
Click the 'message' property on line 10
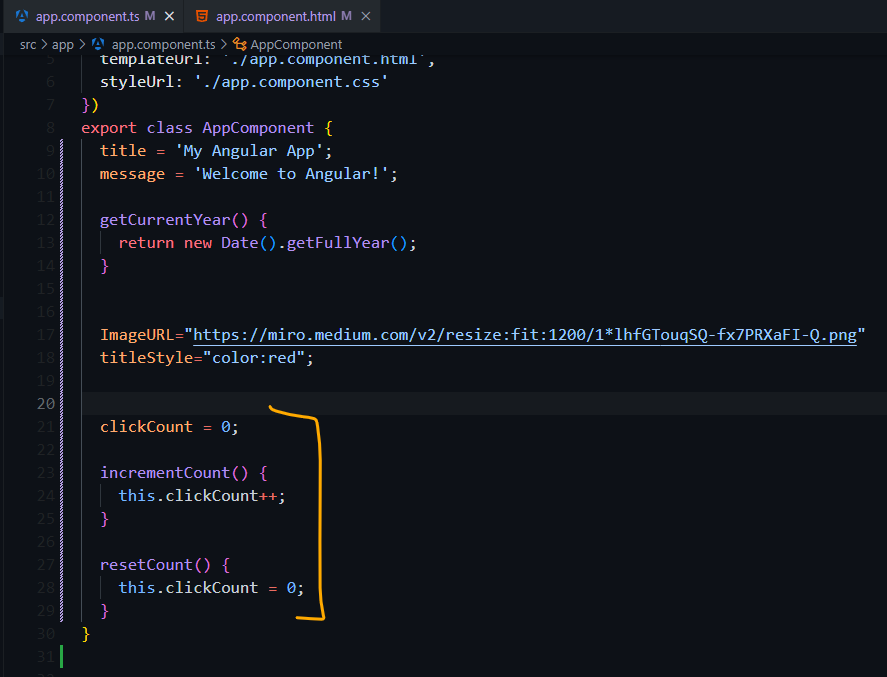click(x=132, y=174)
